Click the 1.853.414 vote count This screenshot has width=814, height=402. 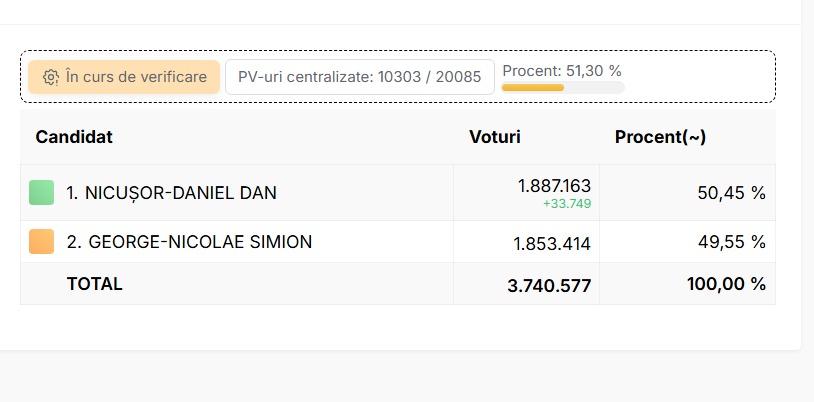pyautogui.click(x=552, y=244)
